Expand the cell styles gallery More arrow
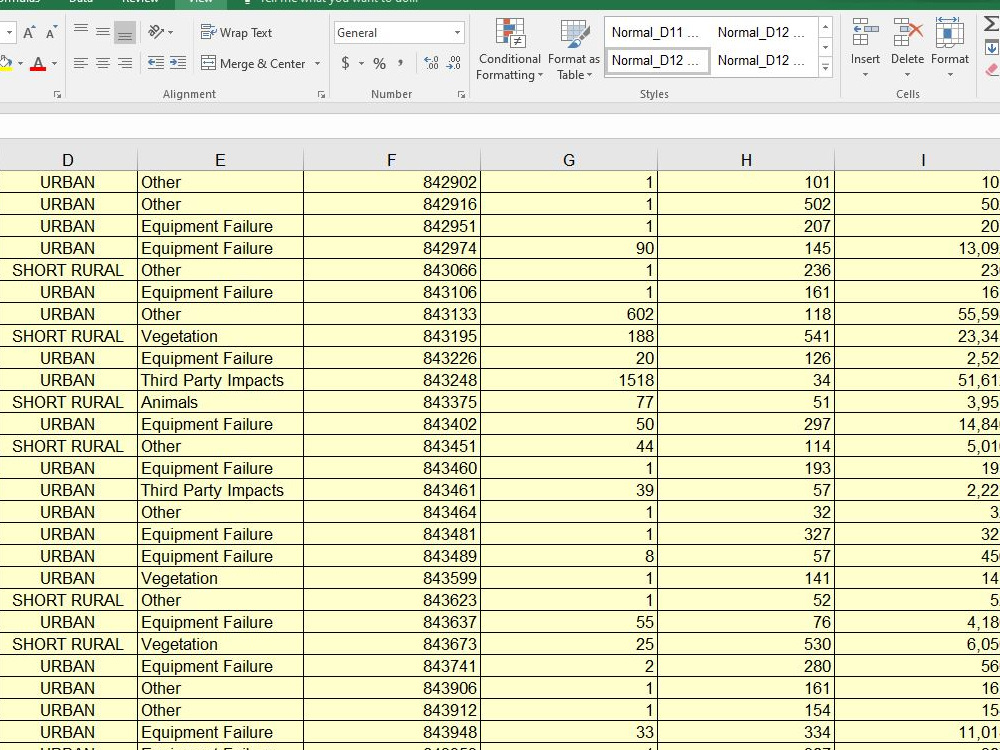 click(x=825, y=66)
